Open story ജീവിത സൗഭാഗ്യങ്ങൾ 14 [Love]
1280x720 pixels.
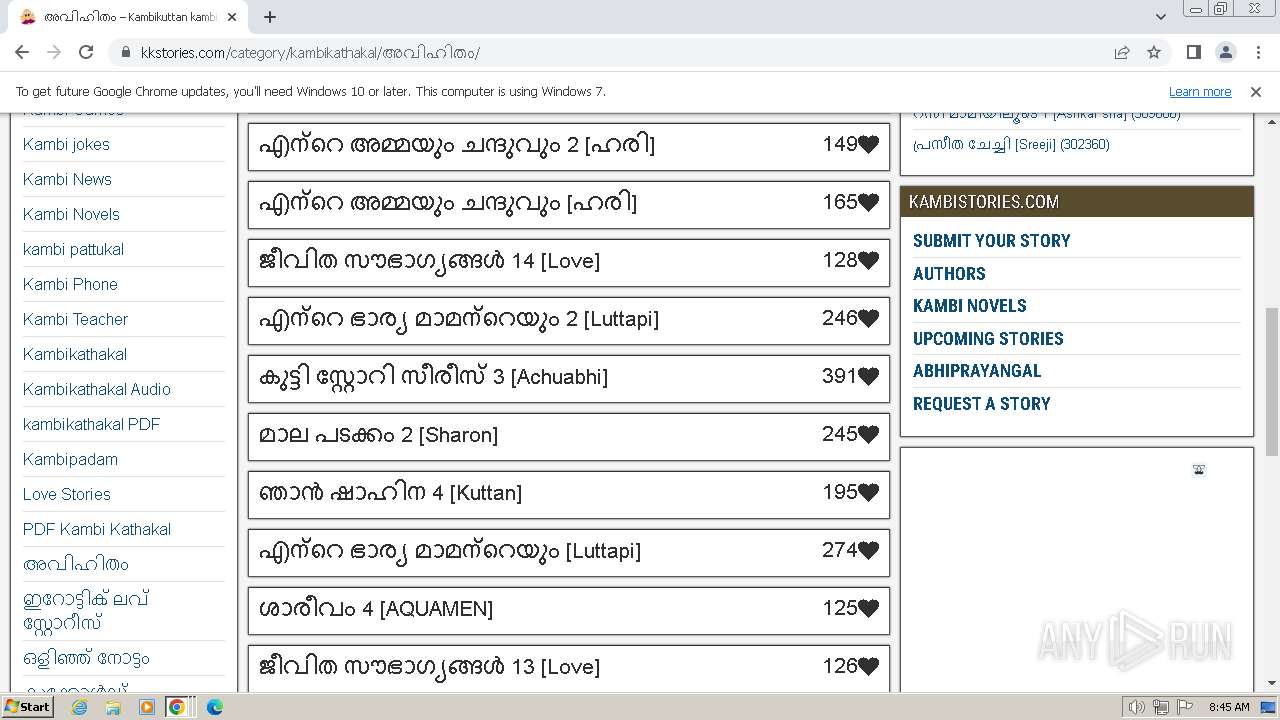coord(429,261)
